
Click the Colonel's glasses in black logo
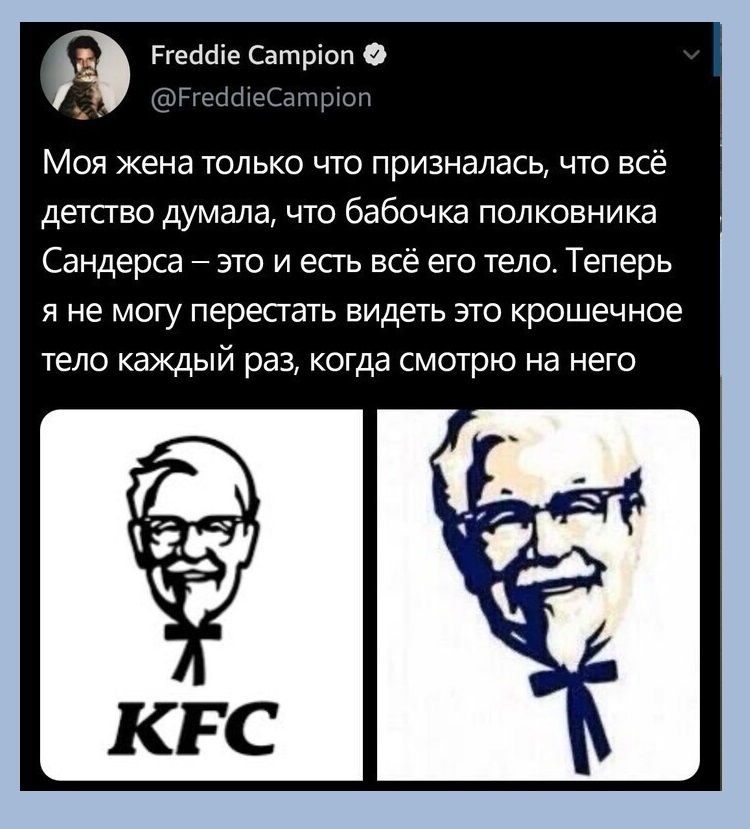pyautogui.click(x=193, y=530)
